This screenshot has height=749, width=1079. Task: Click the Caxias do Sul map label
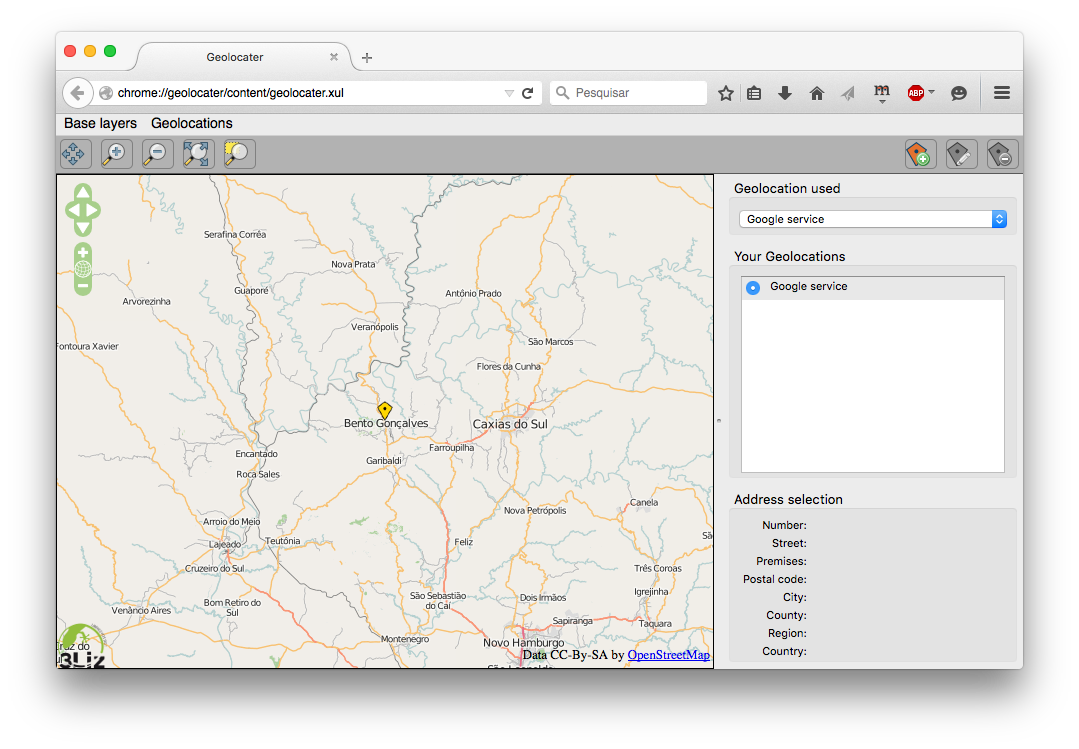pyautogui.click(x=510, y=424)
